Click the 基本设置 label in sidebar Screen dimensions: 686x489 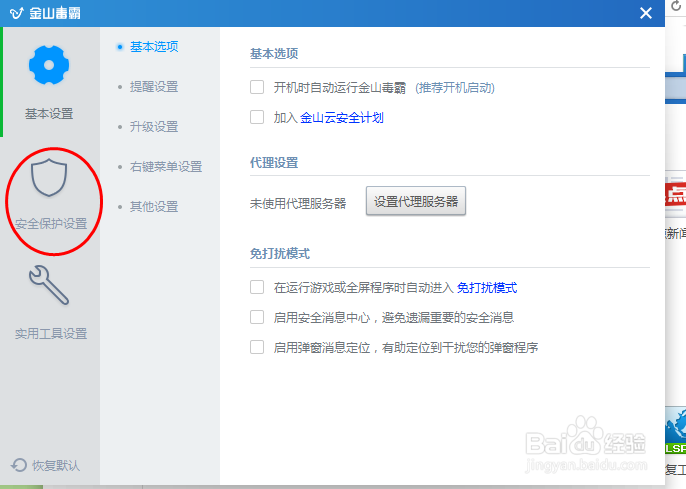pos(49,114)
